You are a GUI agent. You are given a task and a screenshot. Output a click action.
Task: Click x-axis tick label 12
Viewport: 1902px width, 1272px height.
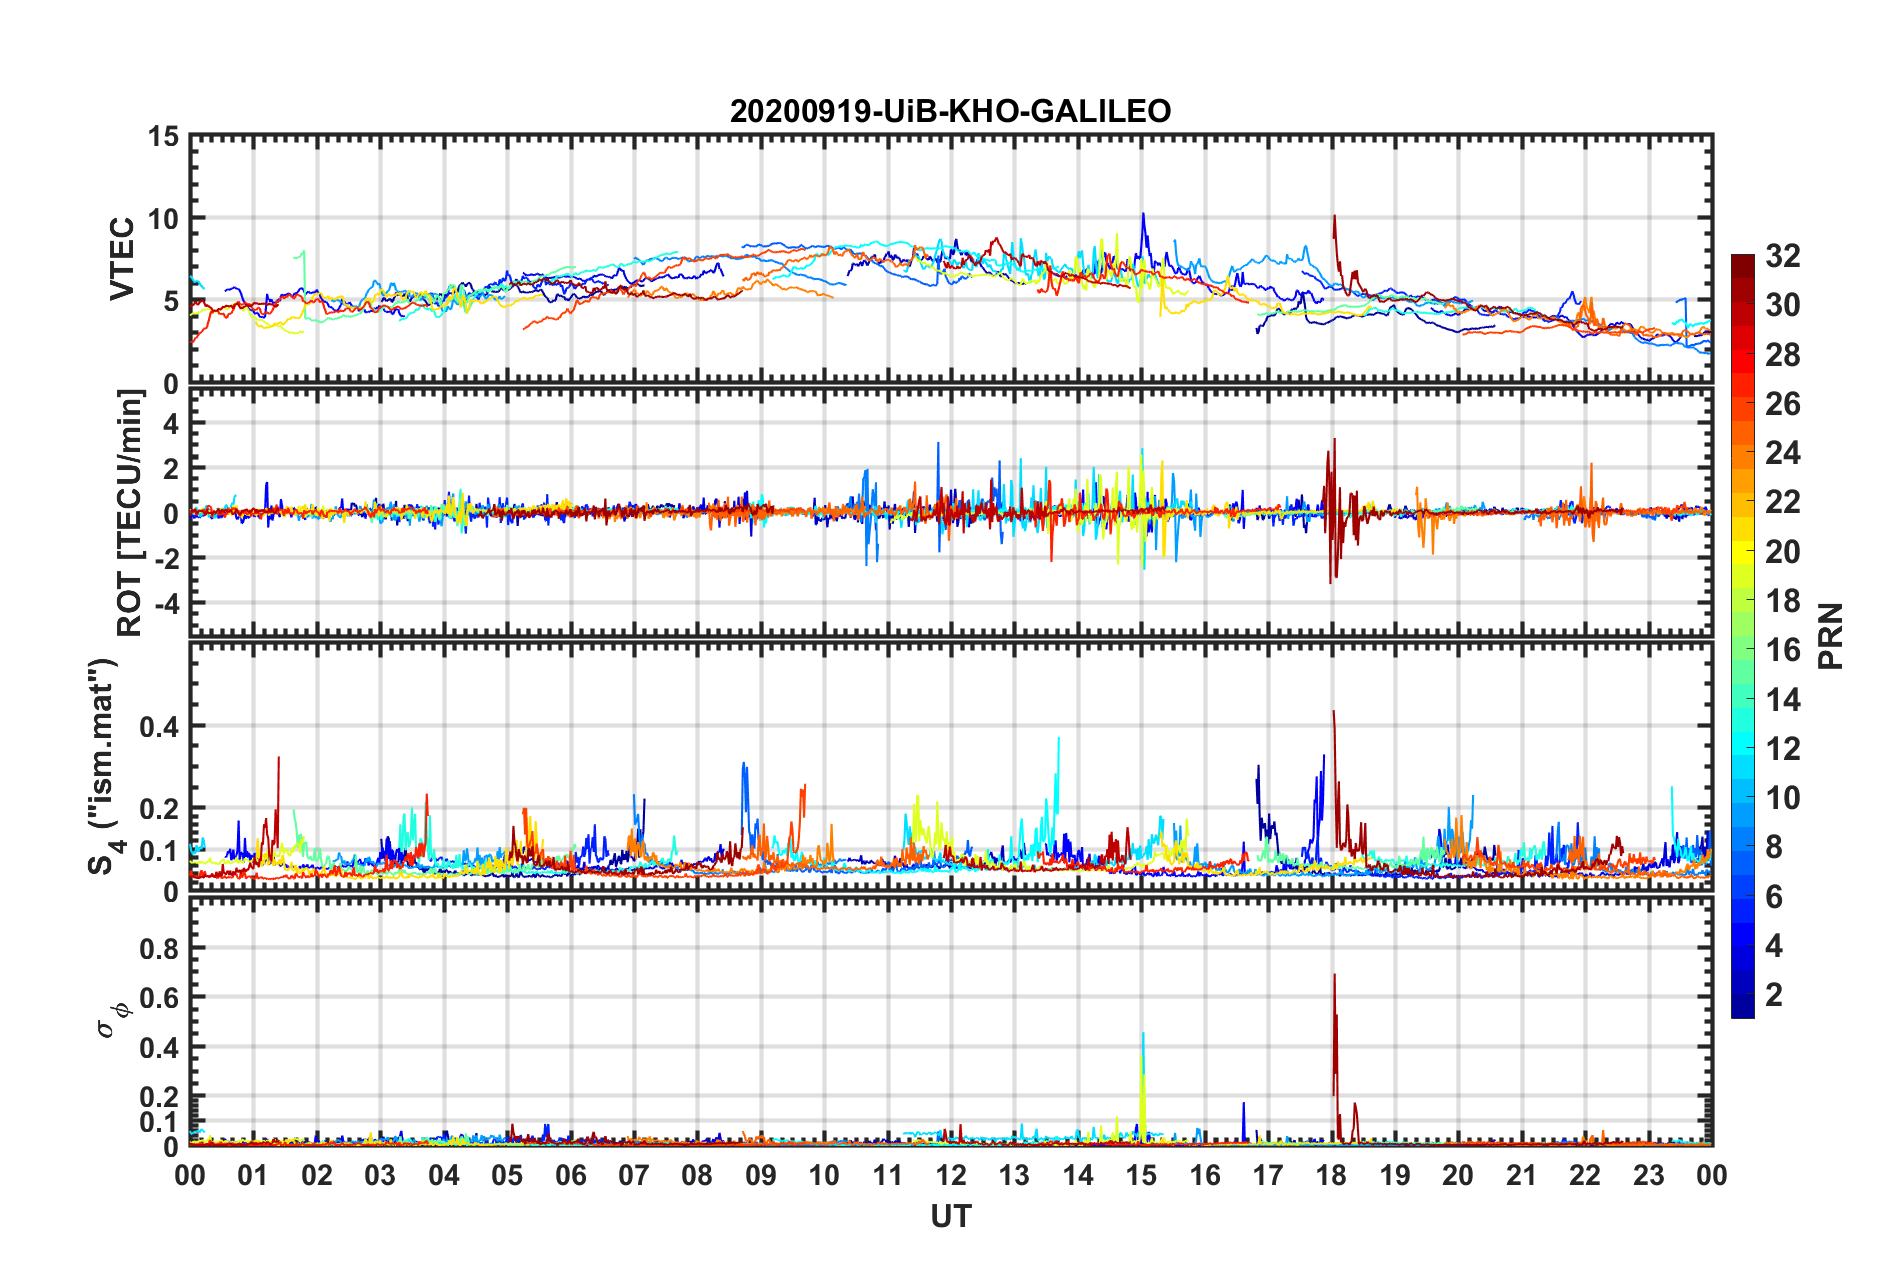pyautogui.click(x=951, y=1175)
